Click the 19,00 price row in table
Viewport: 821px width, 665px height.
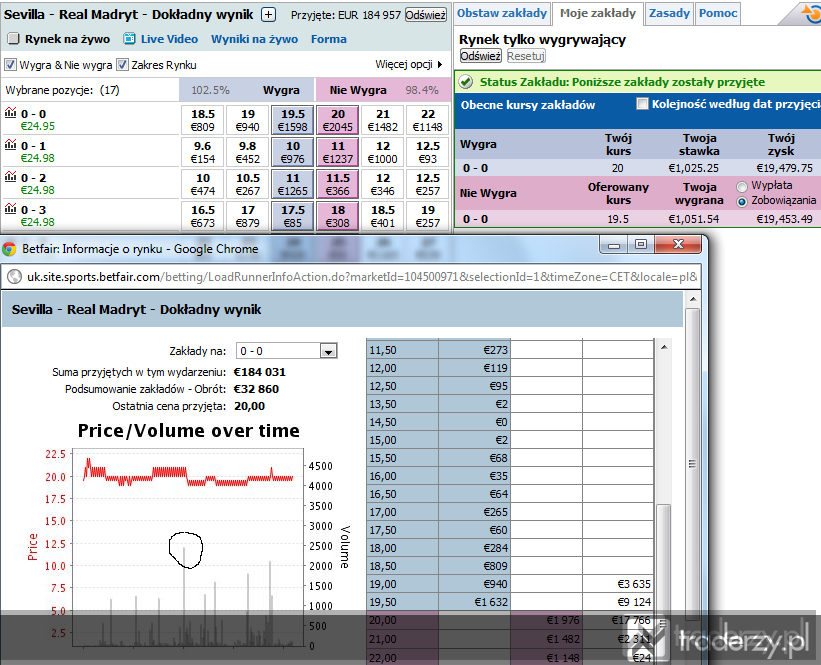click(x=510, y=584)
